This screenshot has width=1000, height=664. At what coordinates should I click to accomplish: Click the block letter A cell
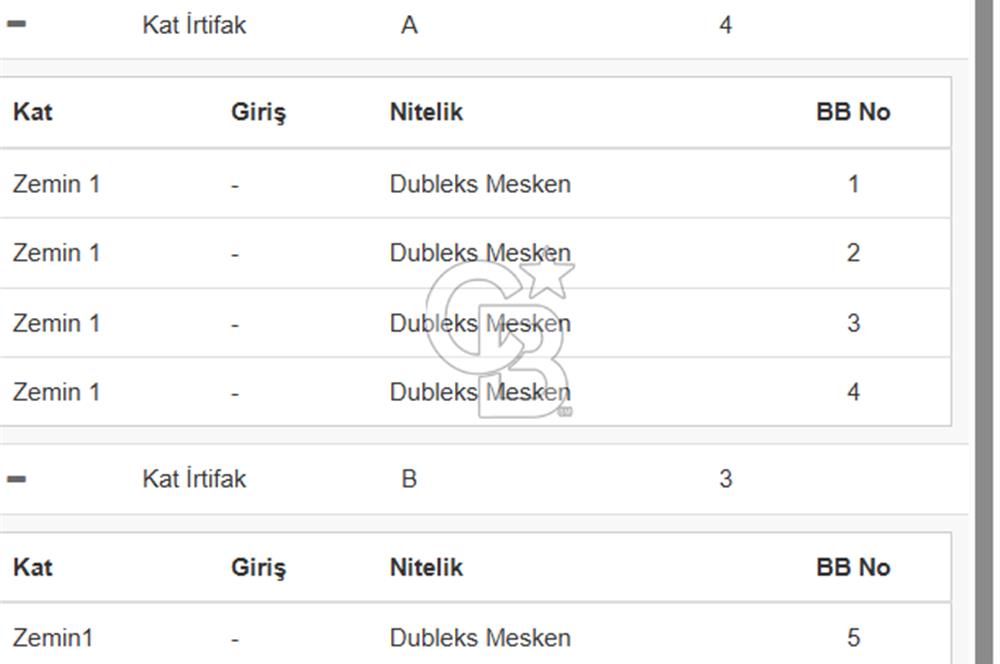(x=409, y=26)
